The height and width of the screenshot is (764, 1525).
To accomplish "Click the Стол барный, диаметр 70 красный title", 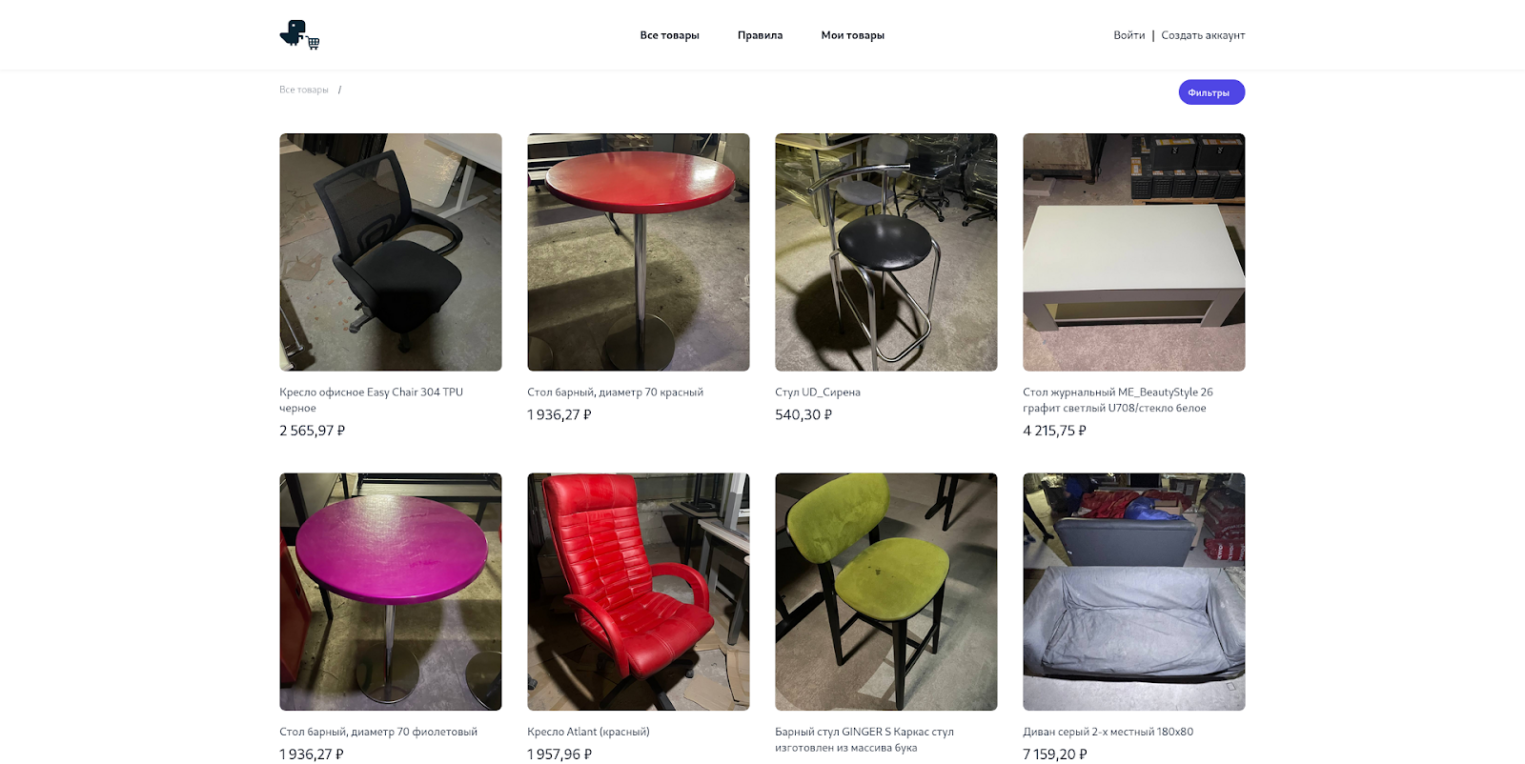I will click(615, 392).
